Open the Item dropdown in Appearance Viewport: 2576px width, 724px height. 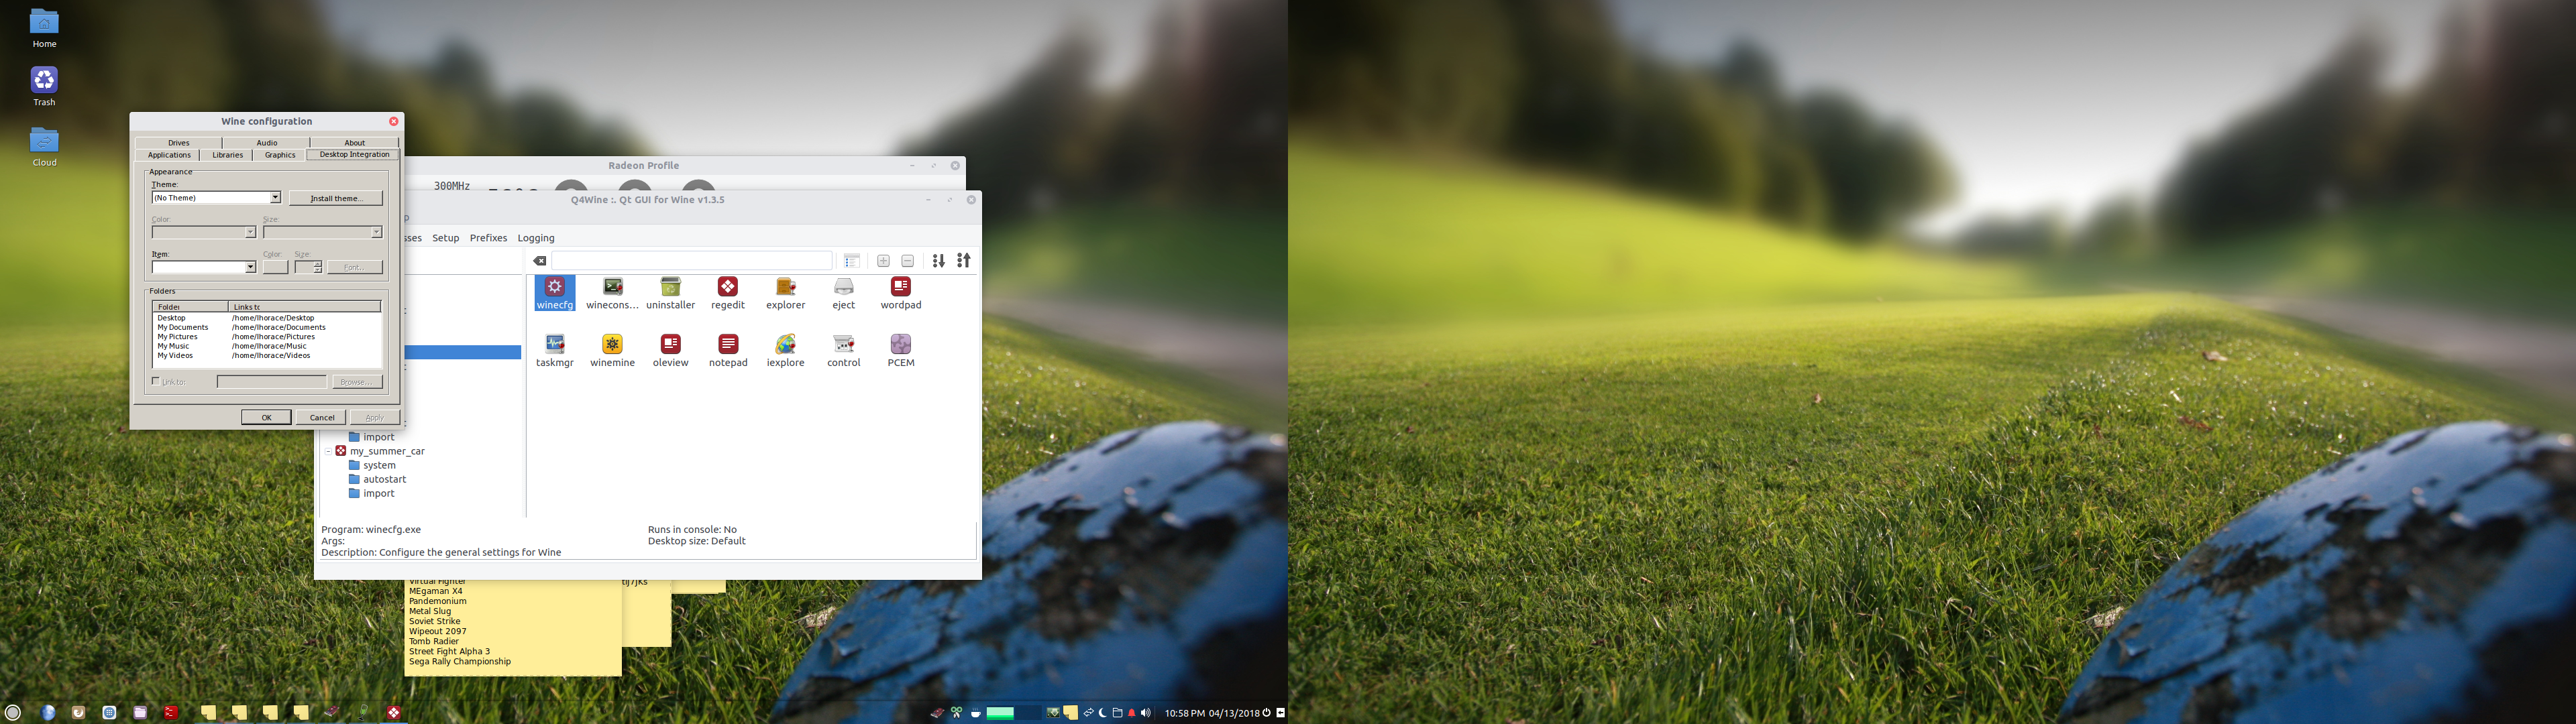pyautogui.click(x=250, y=267)
